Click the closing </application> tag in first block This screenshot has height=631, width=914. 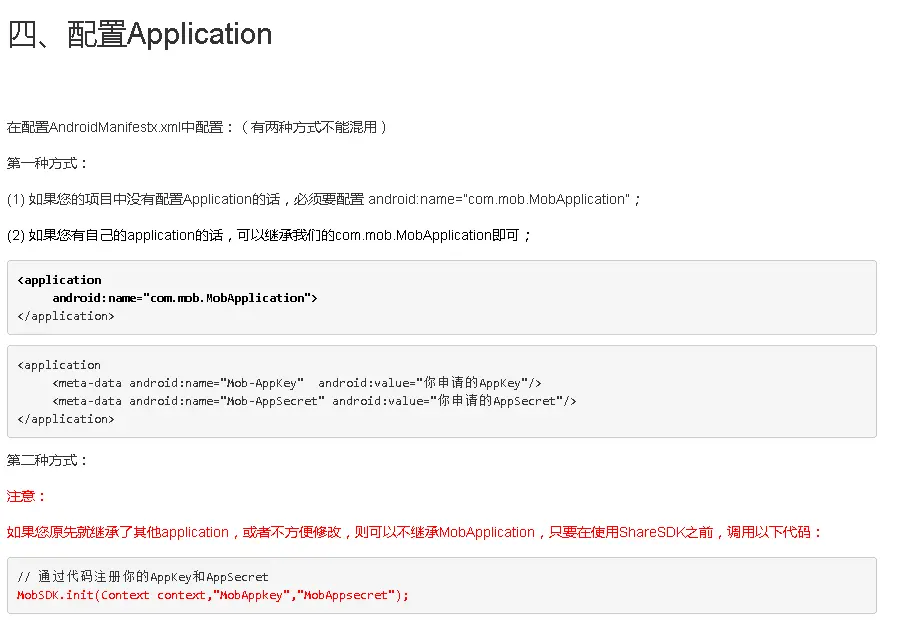pyautogui.click(x=65, y=315)
